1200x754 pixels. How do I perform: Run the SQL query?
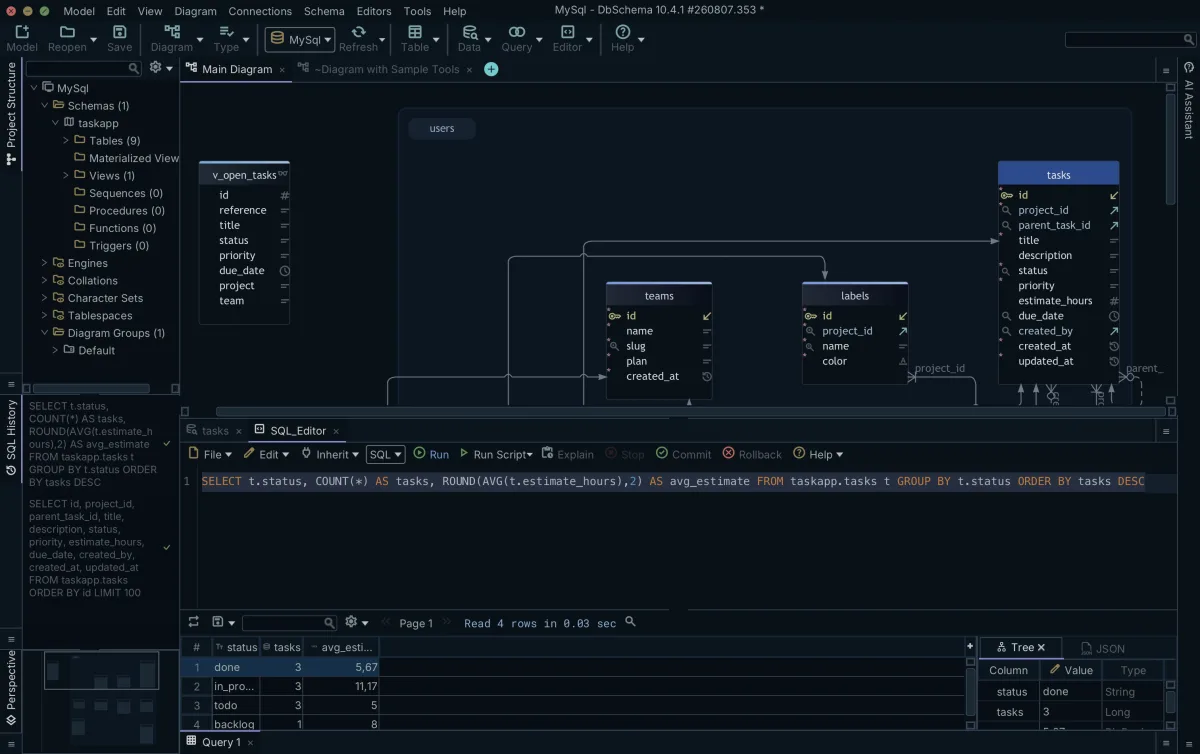click(431, 454)
